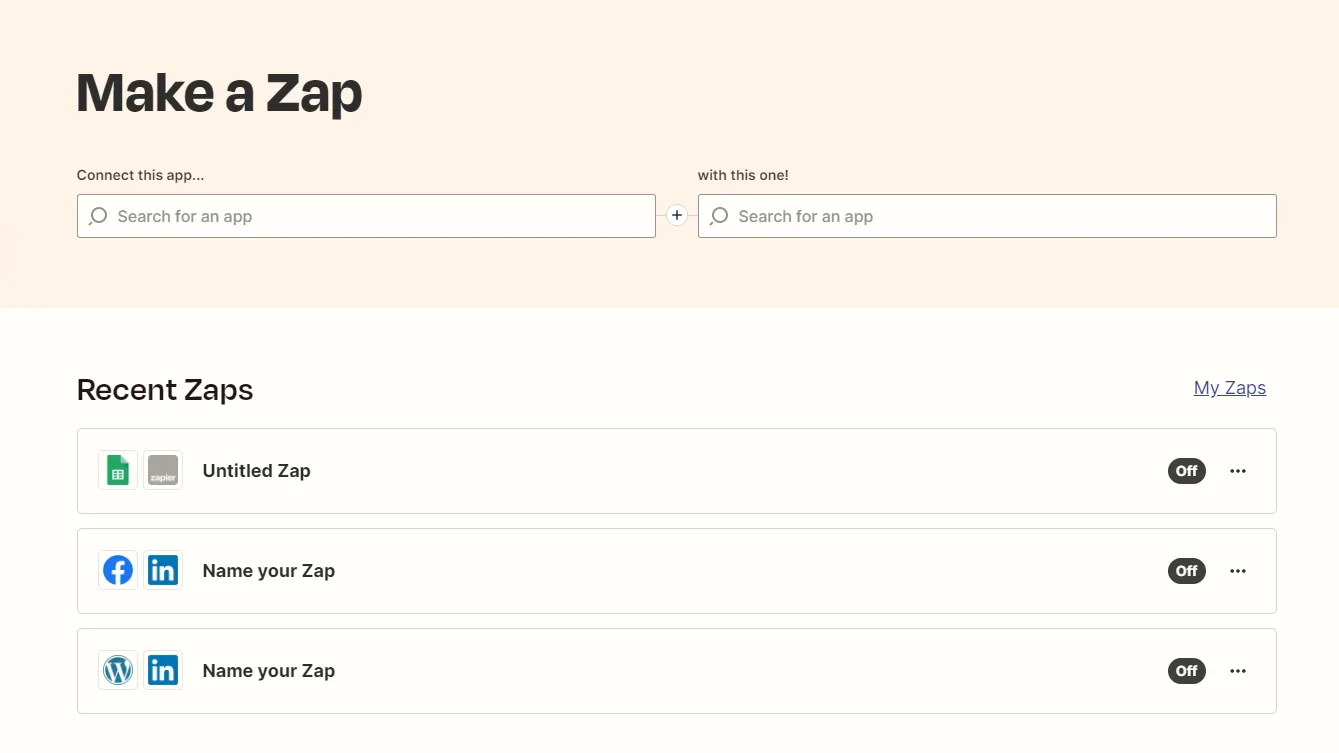Click the Facebook icon in the second Zap

pyautogui.click(x=118, y=571)
